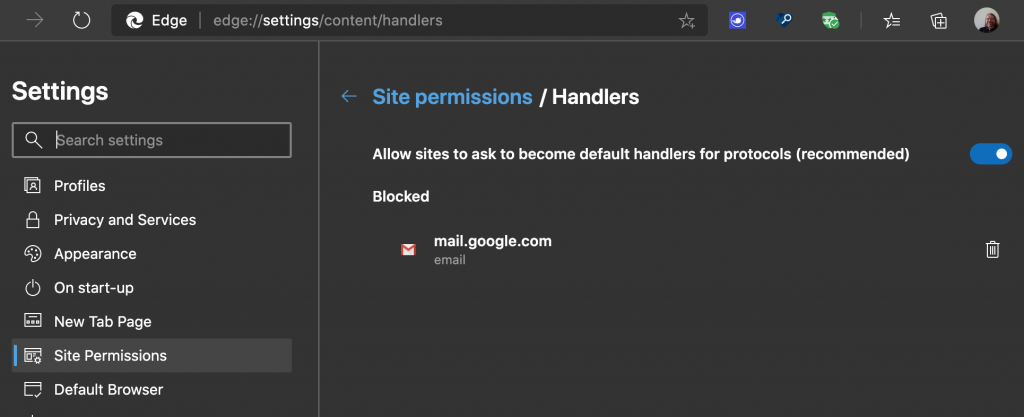Bookmark this page with star icon
The image size is (1024, 417).
point(686,20)
